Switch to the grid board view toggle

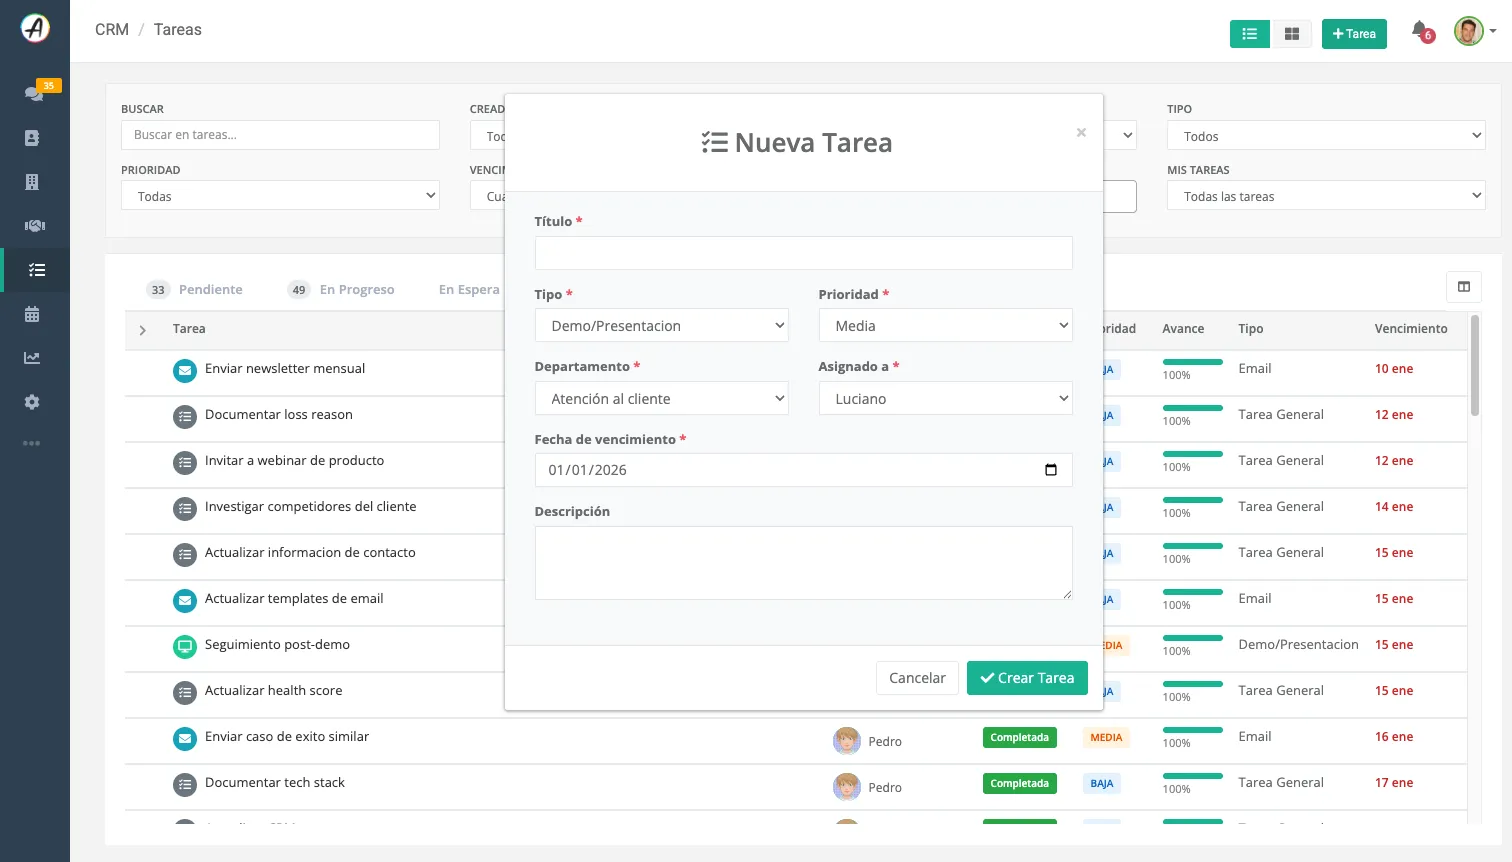tap(1291, 34)
